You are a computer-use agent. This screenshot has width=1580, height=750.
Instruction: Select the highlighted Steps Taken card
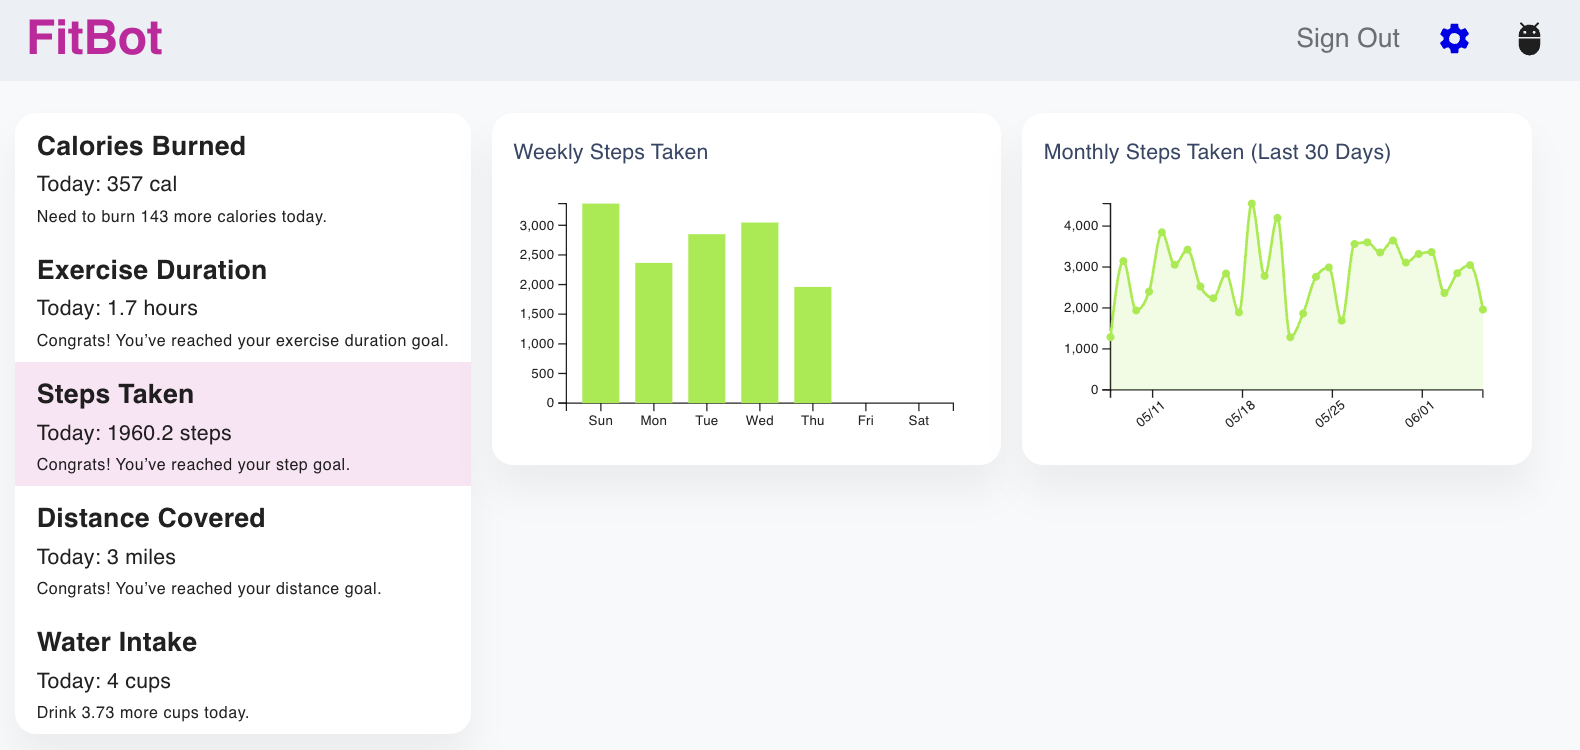(243, 424)
